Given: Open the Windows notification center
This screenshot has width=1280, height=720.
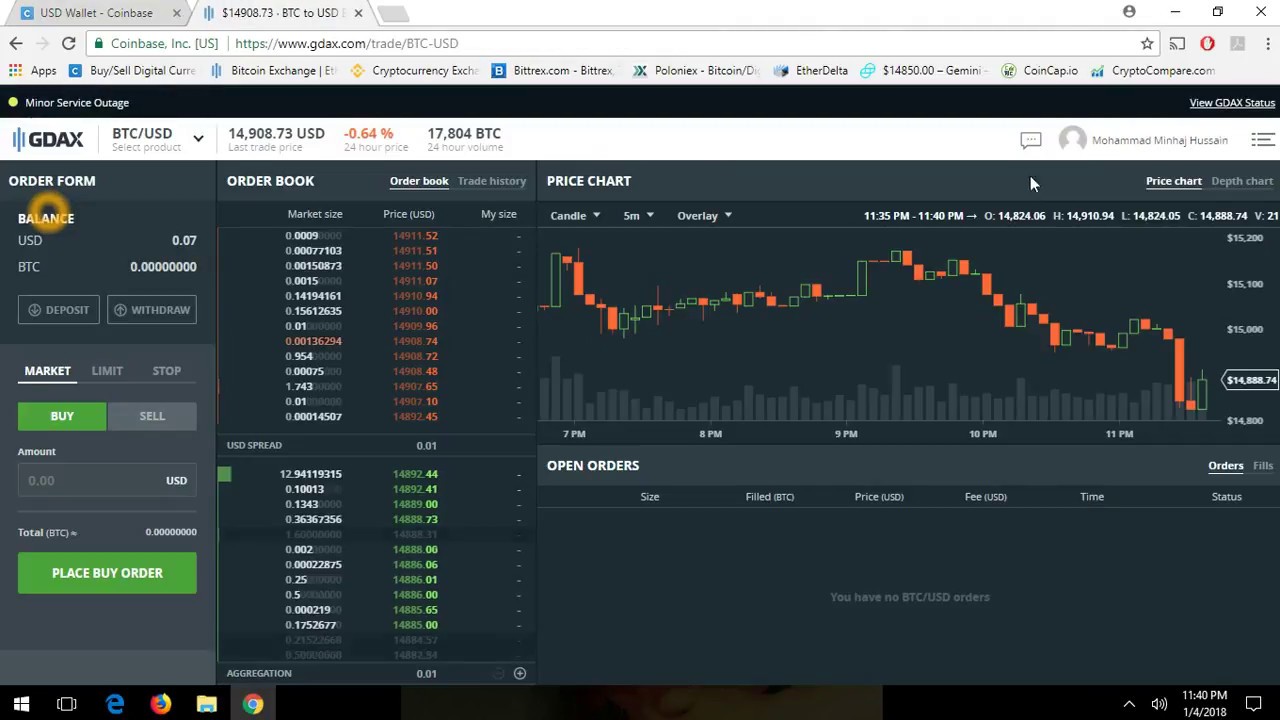Looking at the screenshot, I should click(1253, 704).
